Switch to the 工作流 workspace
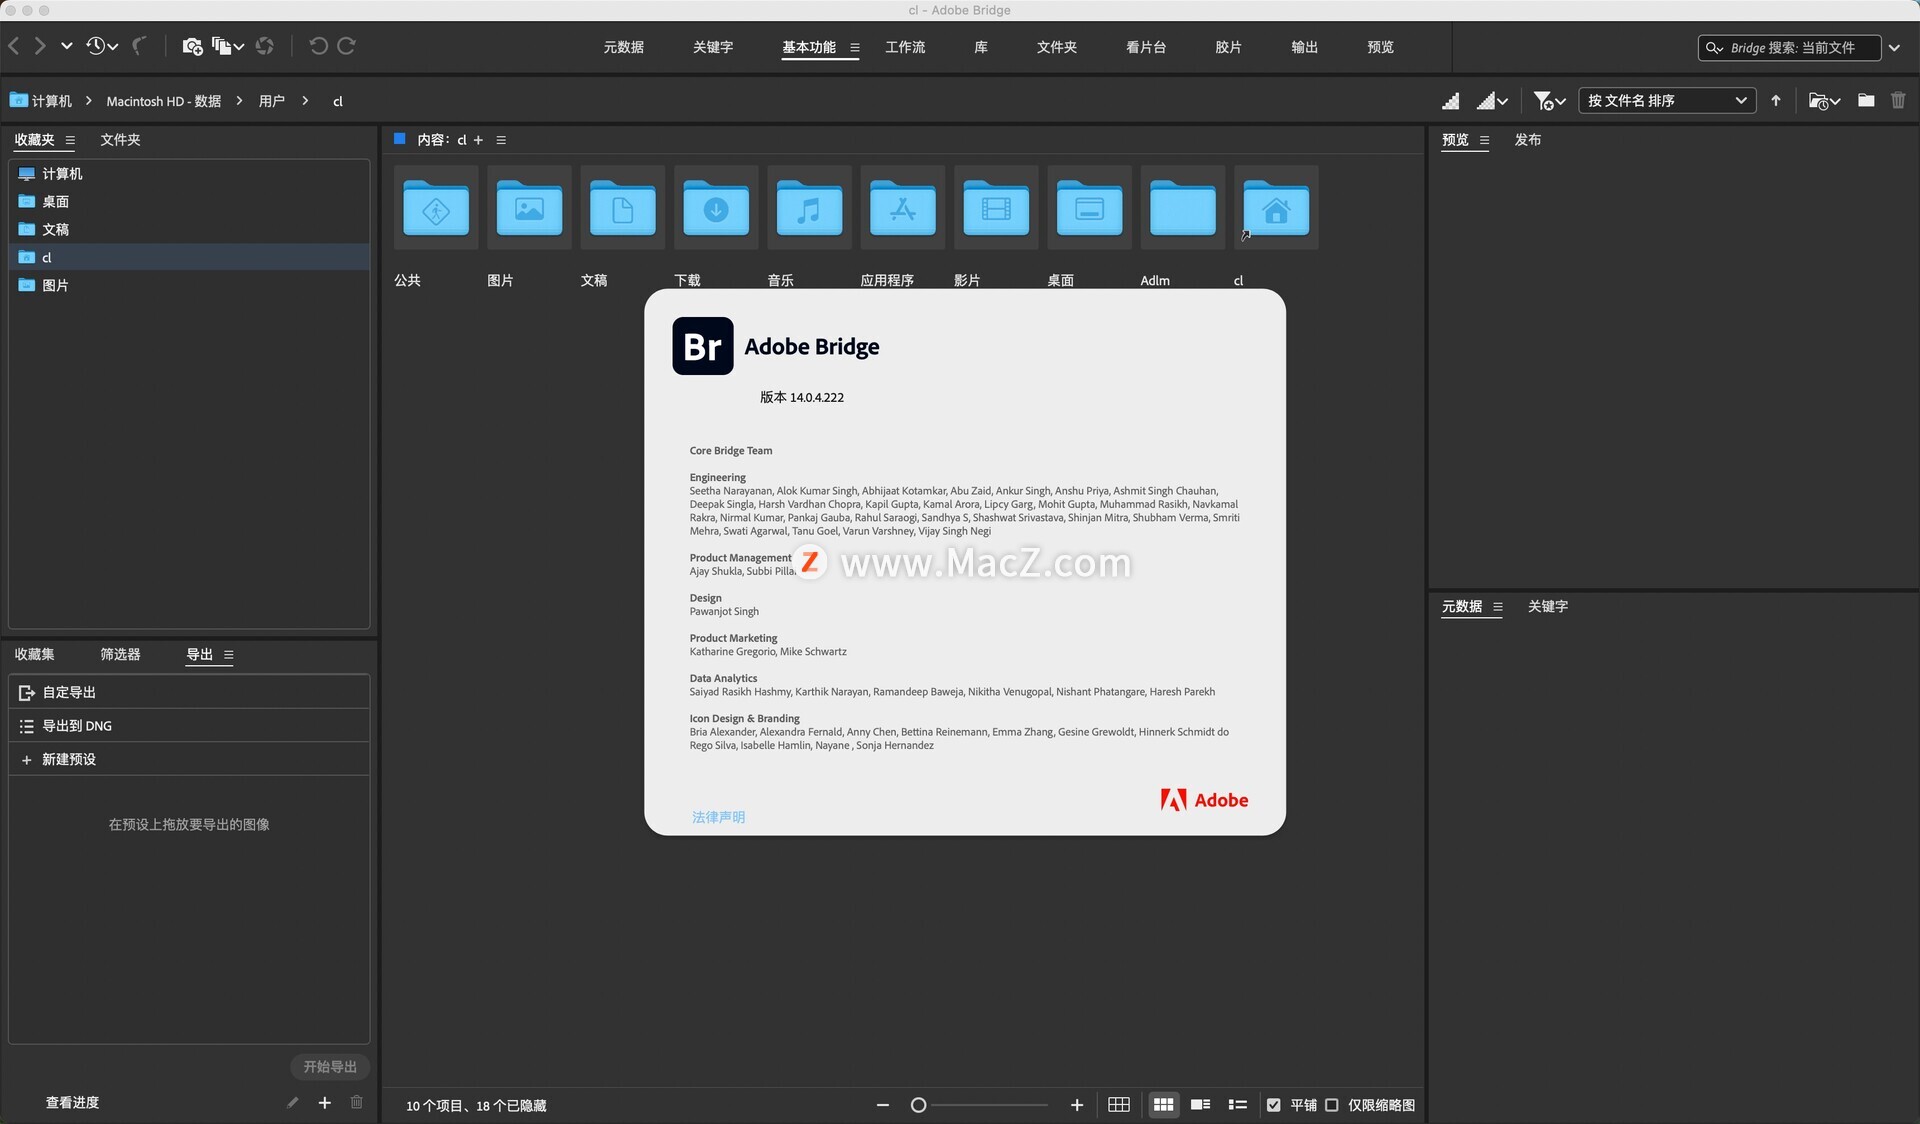This screenshot has height=1124, width=1920. 905,47
